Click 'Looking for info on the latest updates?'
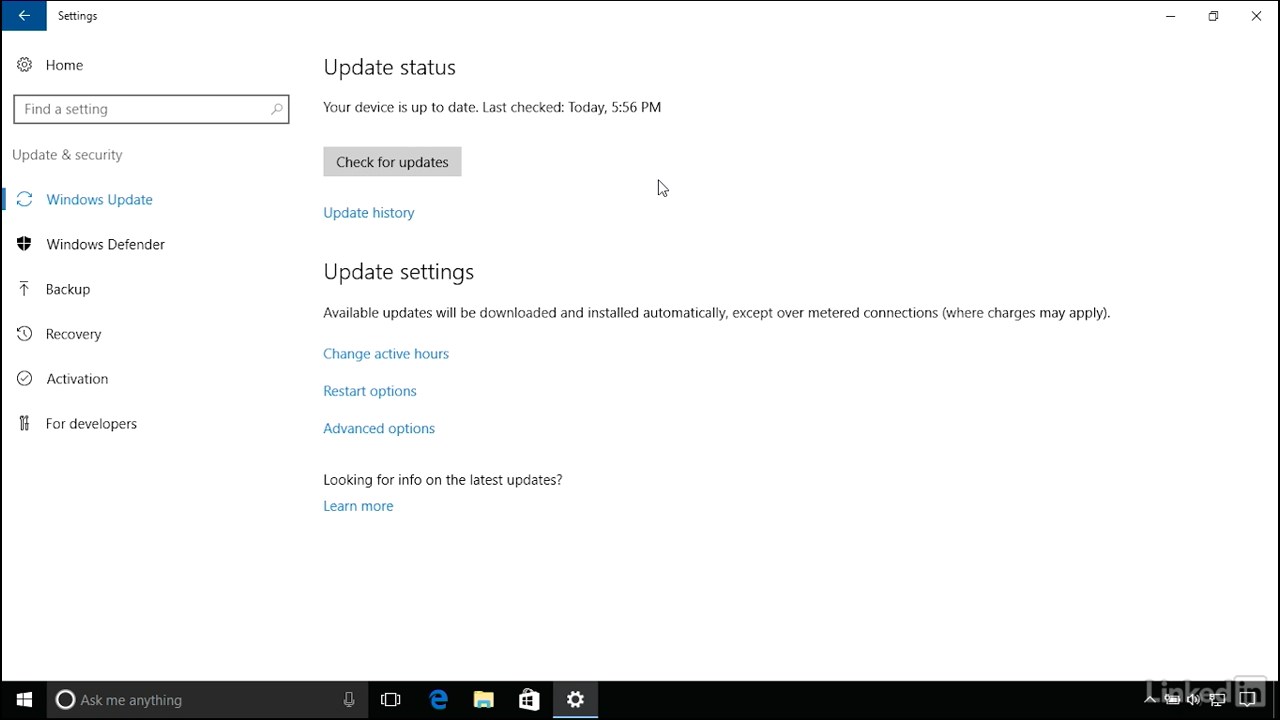This screenshot has width=1280, height=720. (x=442, y=480)
